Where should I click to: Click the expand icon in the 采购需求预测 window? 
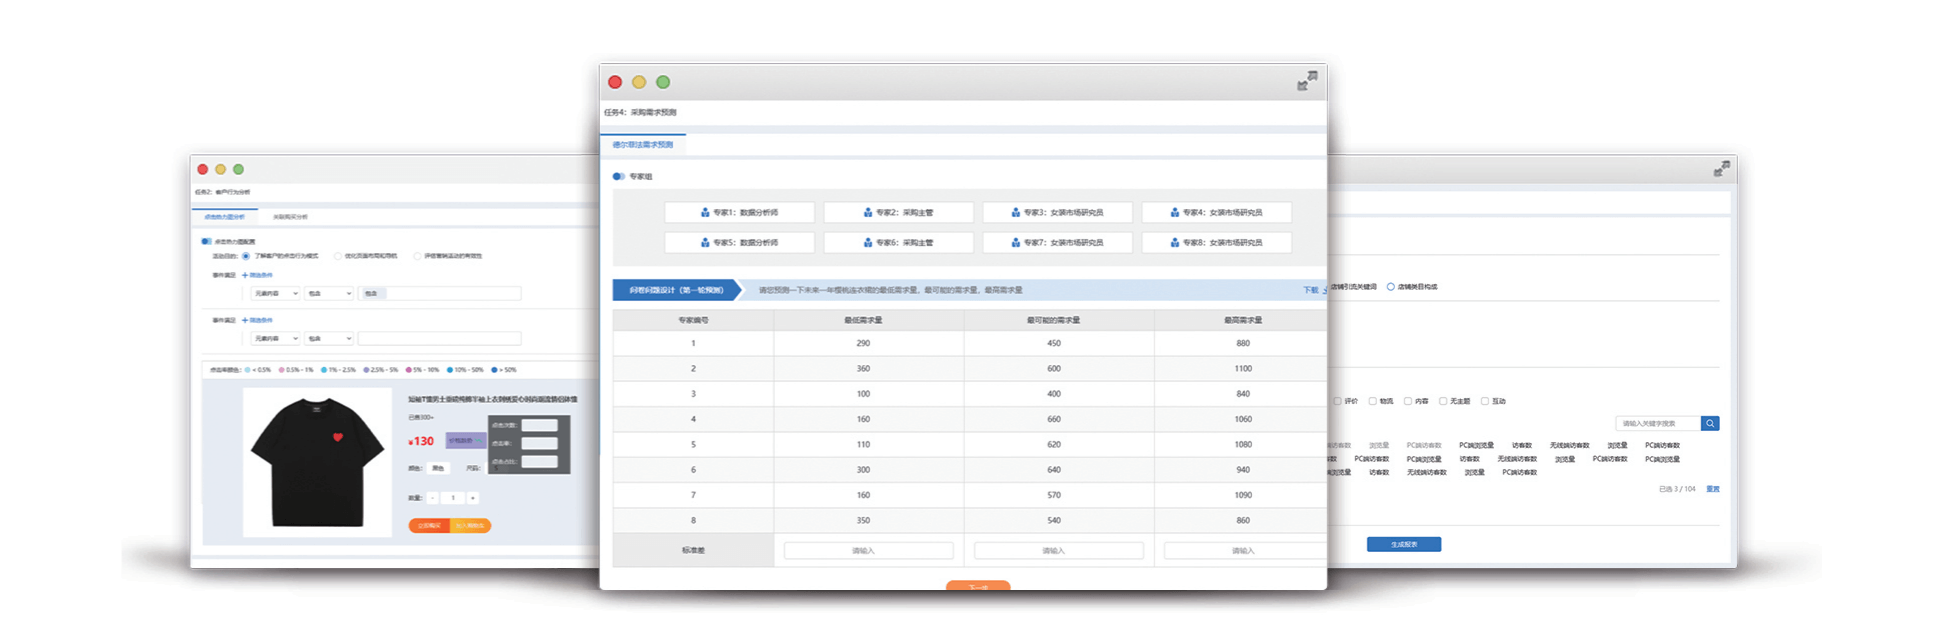1307,81
